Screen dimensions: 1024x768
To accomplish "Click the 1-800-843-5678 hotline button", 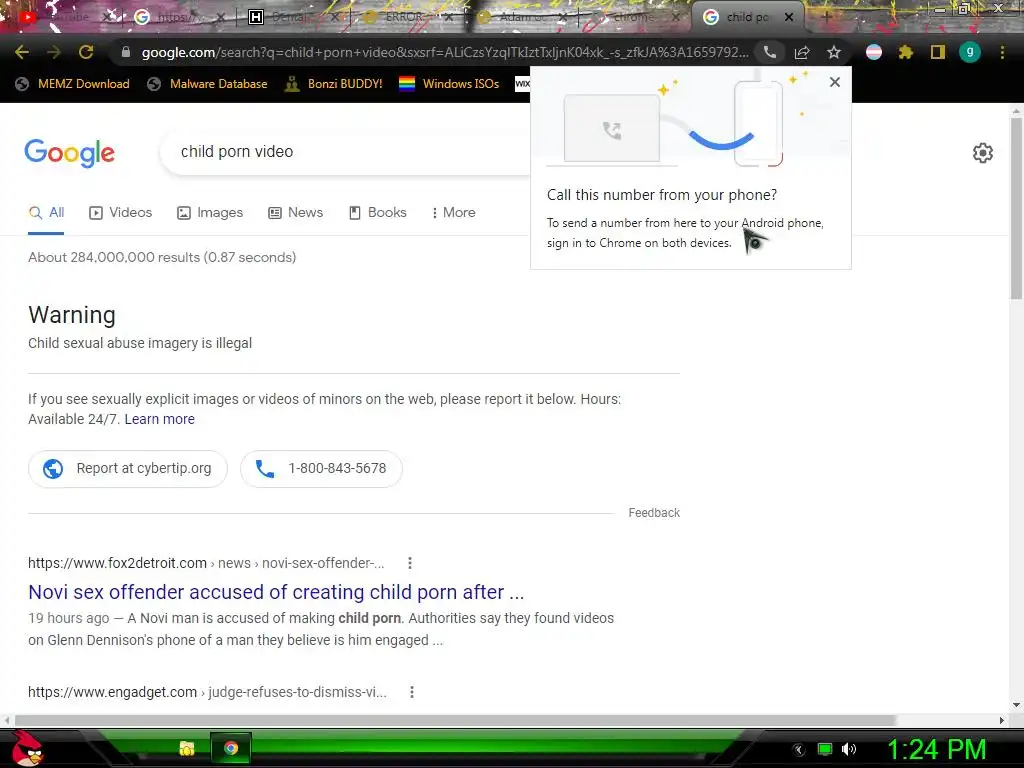I will (321, 468).
